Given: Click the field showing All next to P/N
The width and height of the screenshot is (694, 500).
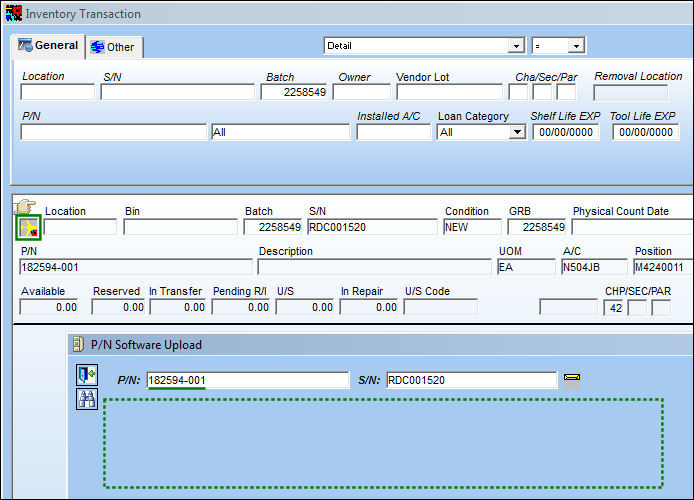Looking at the screenshot, I should 281,132.
